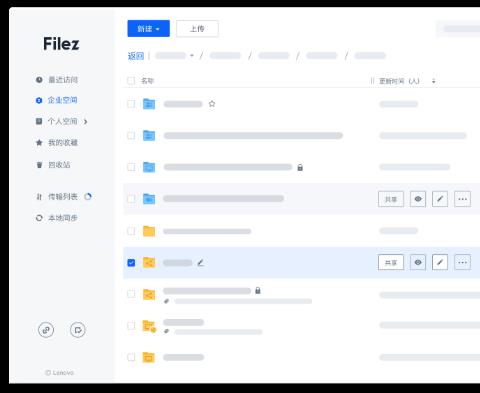Tick the checkbox of the last yellow folder row
Screen dimensions: 480x393
click(x=131, y=357)
